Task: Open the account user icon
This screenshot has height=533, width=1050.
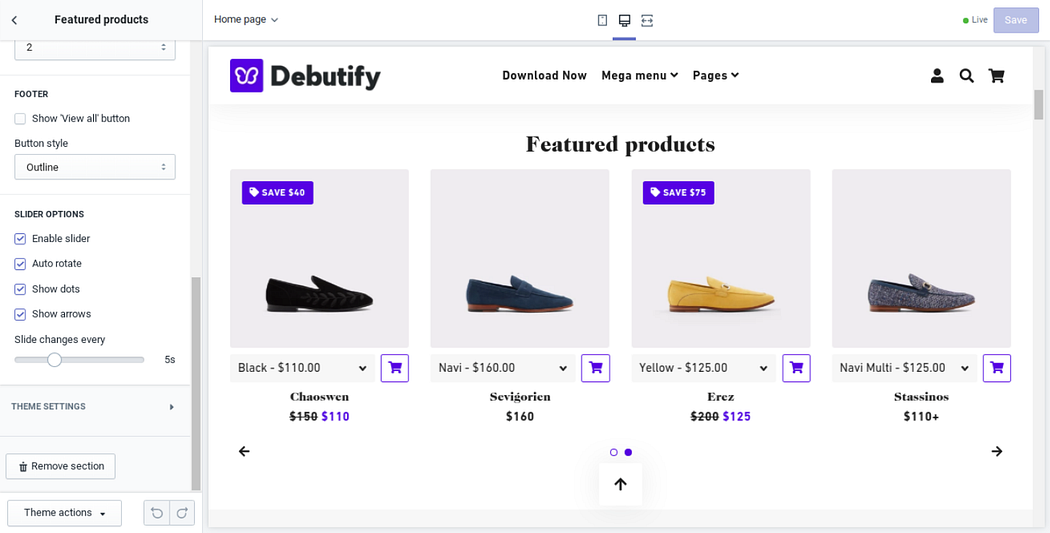Action: click(x=937, y=76)
